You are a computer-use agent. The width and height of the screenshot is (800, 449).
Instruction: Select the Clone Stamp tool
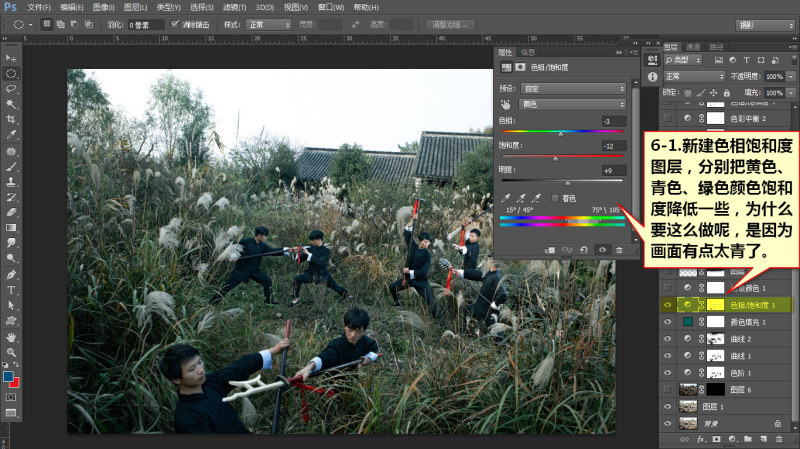tap(11, 182)
